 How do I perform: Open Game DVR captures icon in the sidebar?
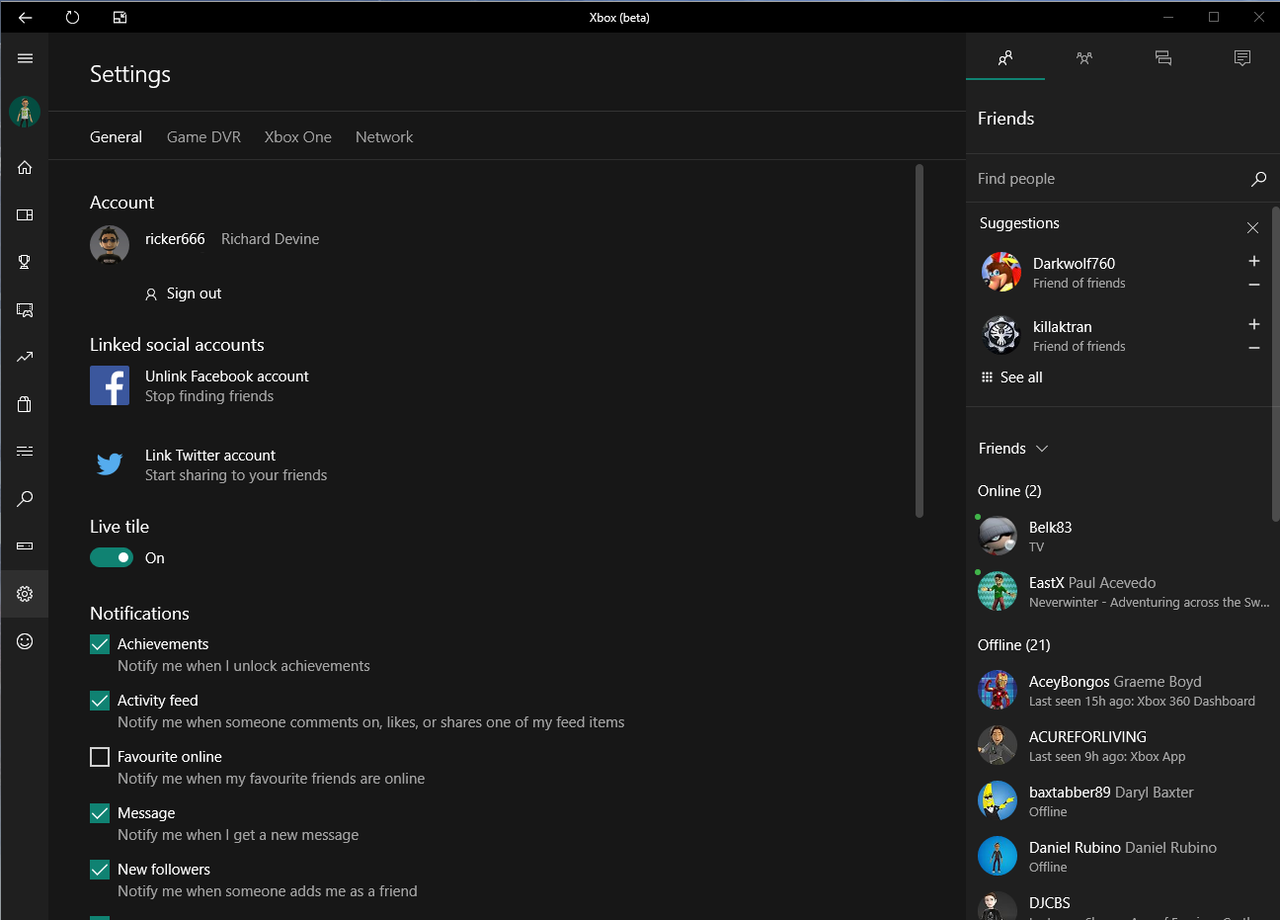(25, 310)
